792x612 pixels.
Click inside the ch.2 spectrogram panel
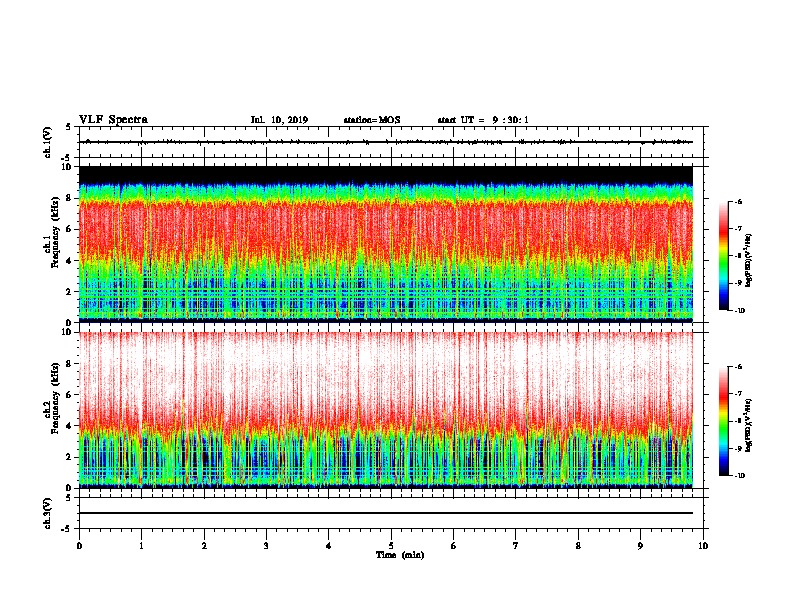click(x=386, y=410)
